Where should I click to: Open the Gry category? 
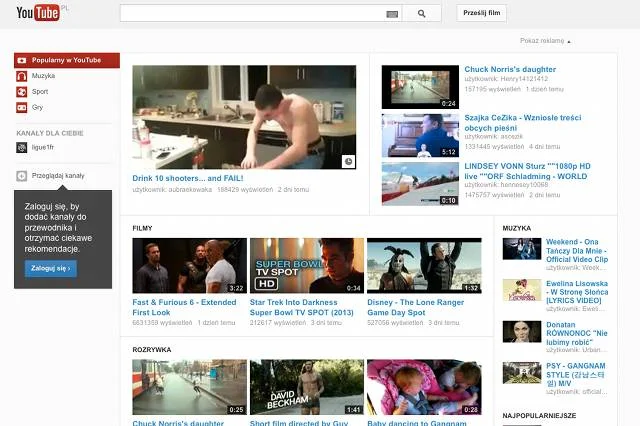37,107
